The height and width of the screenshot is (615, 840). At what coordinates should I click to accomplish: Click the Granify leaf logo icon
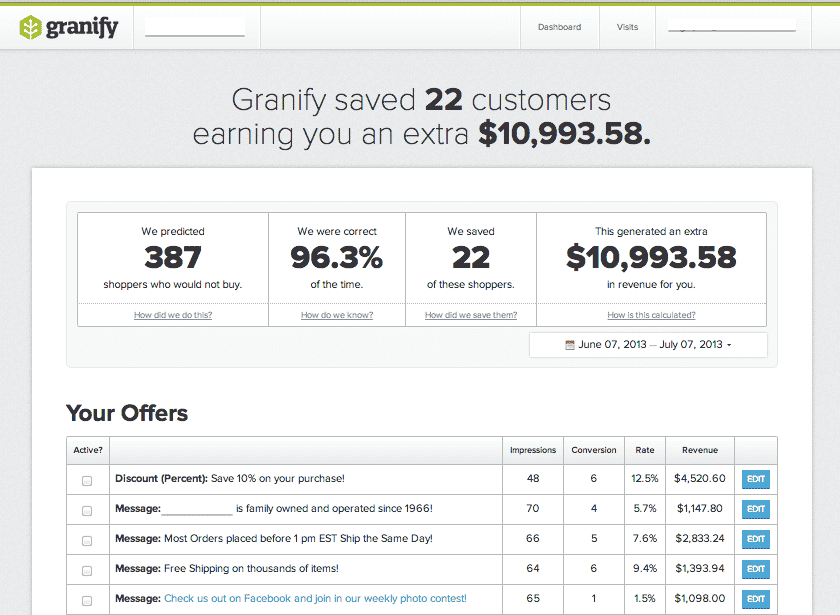point(31,28)
